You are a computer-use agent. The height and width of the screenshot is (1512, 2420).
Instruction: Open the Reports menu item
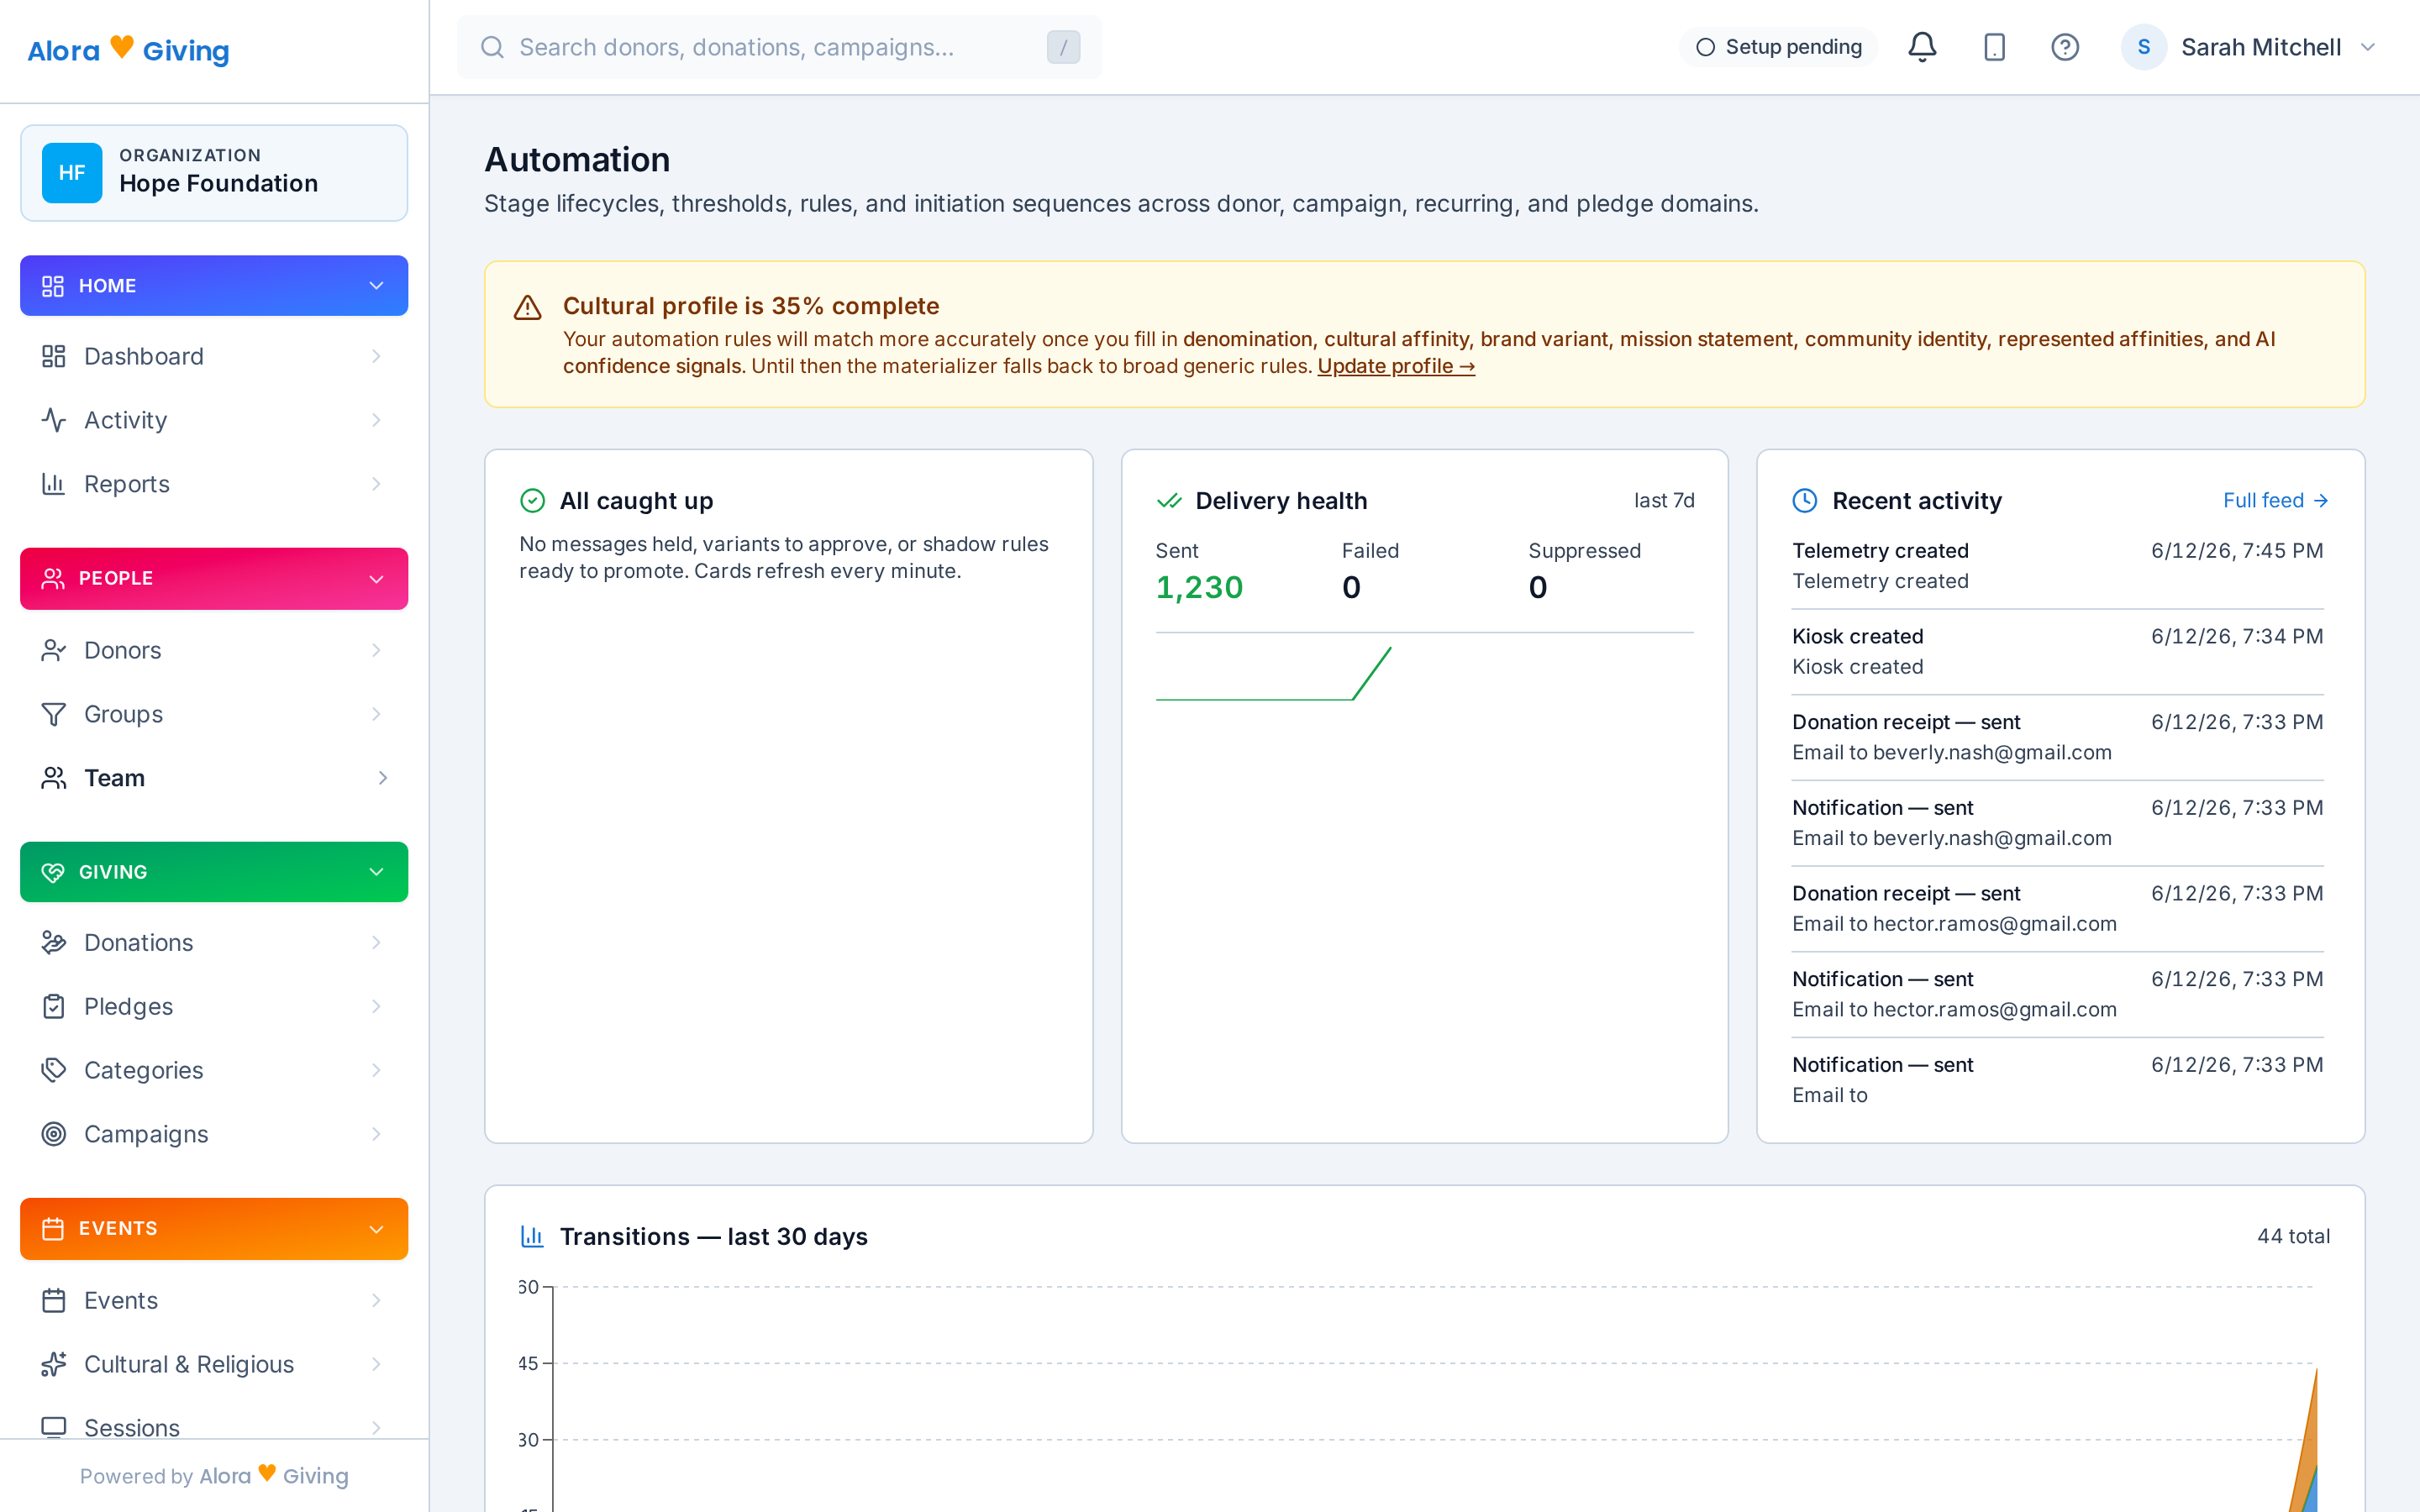click(214, 484)
